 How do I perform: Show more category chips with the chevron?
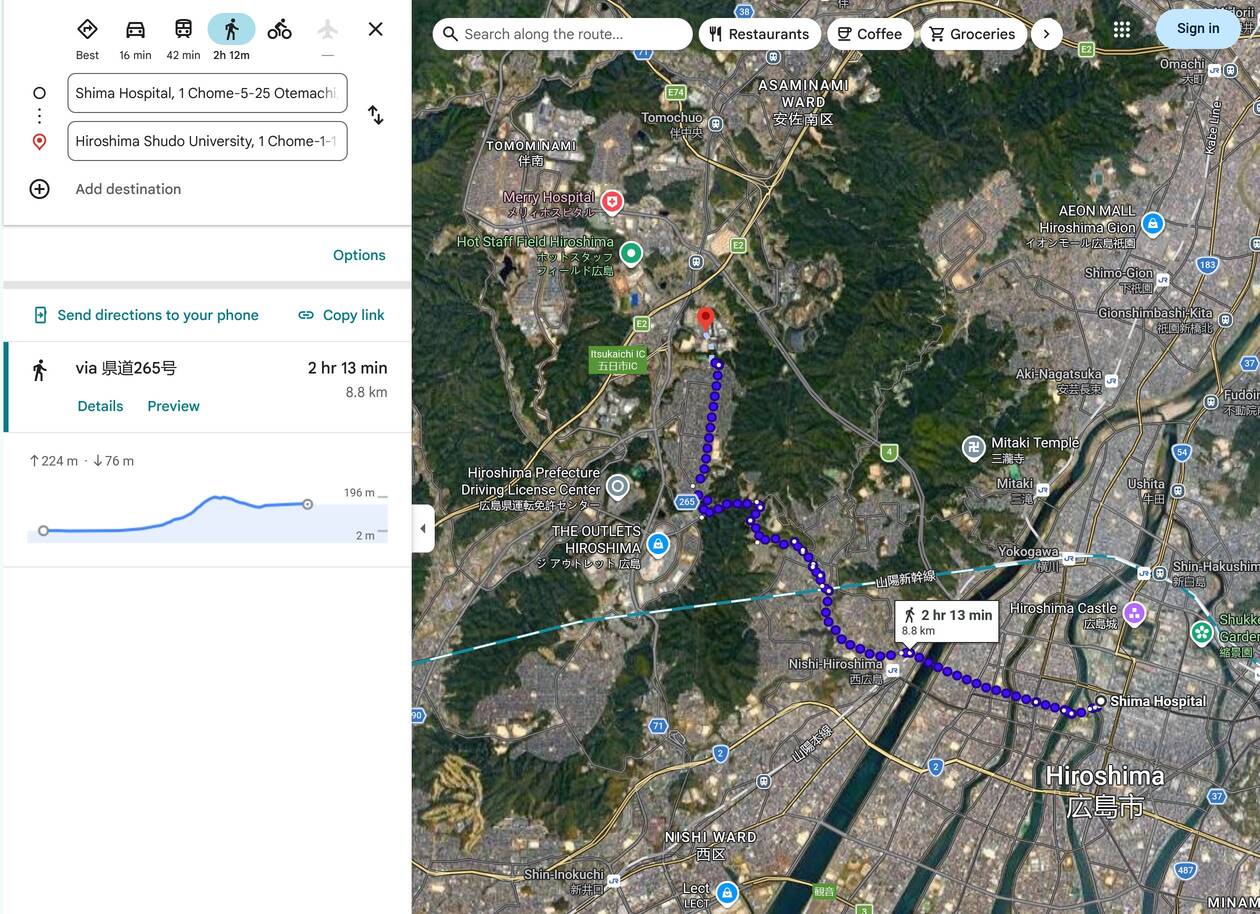1046,34
